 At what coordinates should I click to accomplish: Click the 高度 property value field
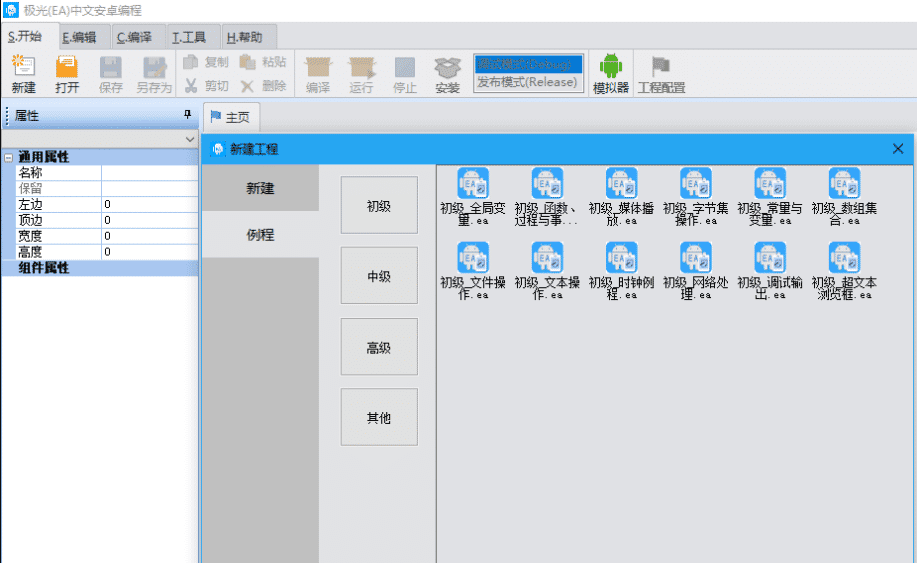(x=150, y=251)
